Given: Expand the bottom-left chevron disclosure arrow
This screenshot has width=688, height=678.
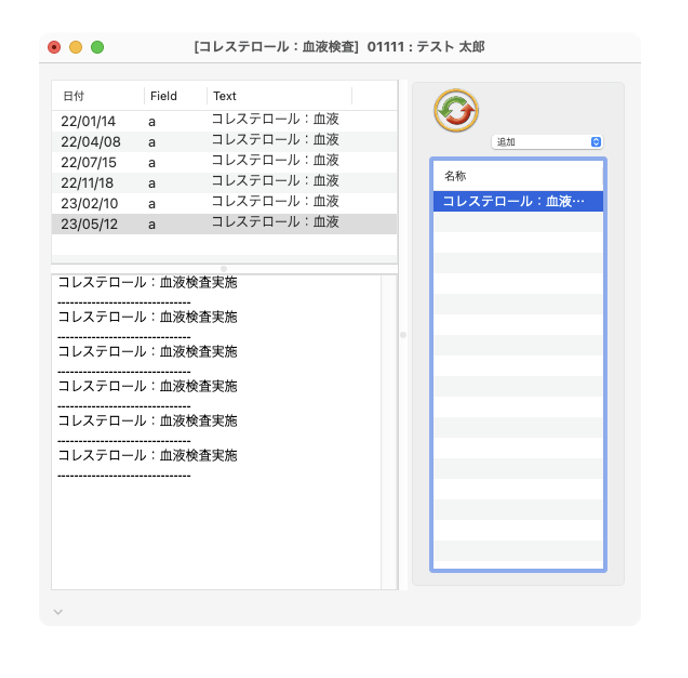Looking at the screenshot, I should pos(58,611).
